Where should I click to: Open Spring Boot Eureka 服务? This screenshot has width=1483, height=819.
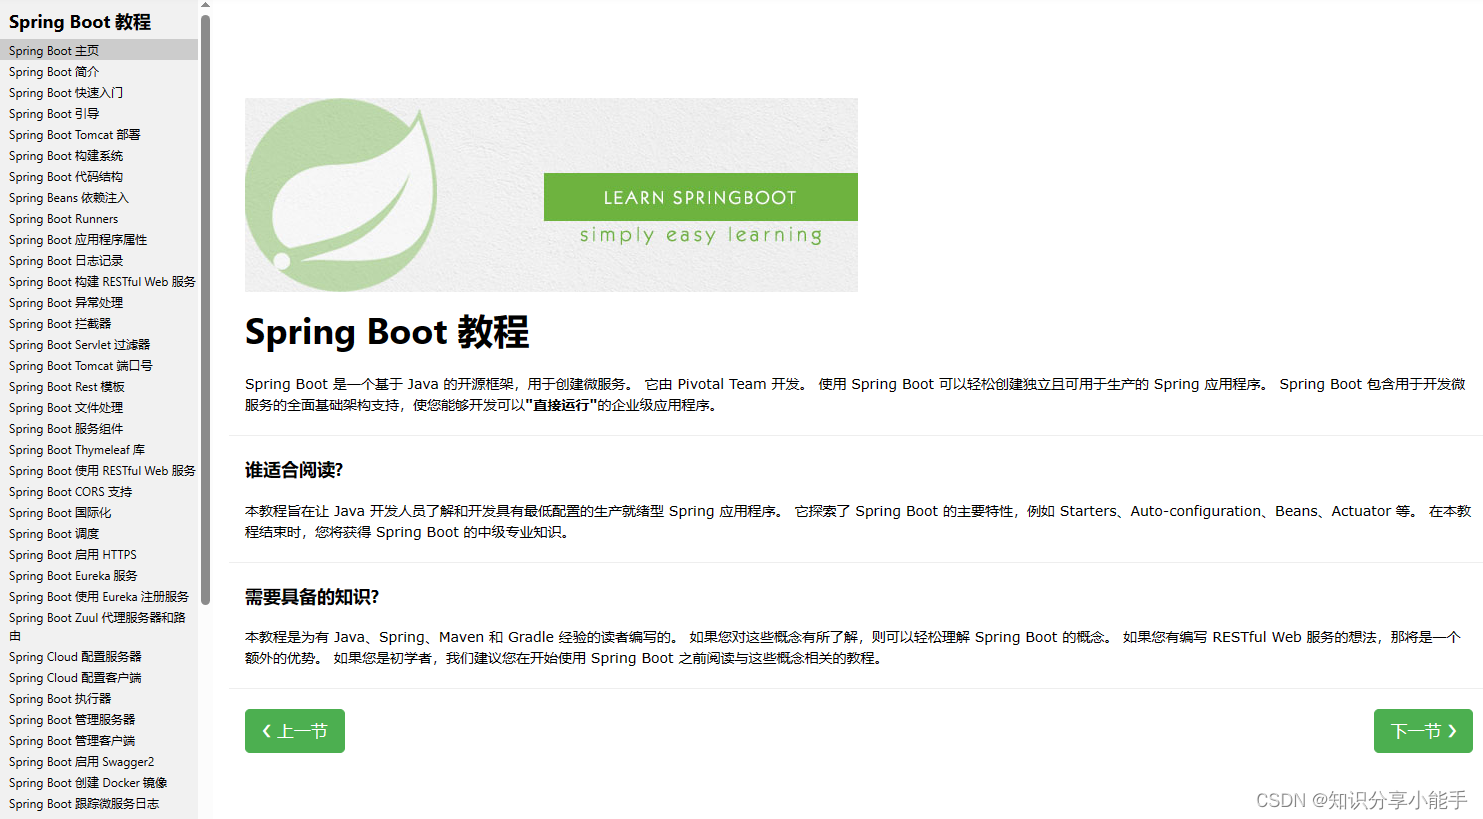coord(73,575)
